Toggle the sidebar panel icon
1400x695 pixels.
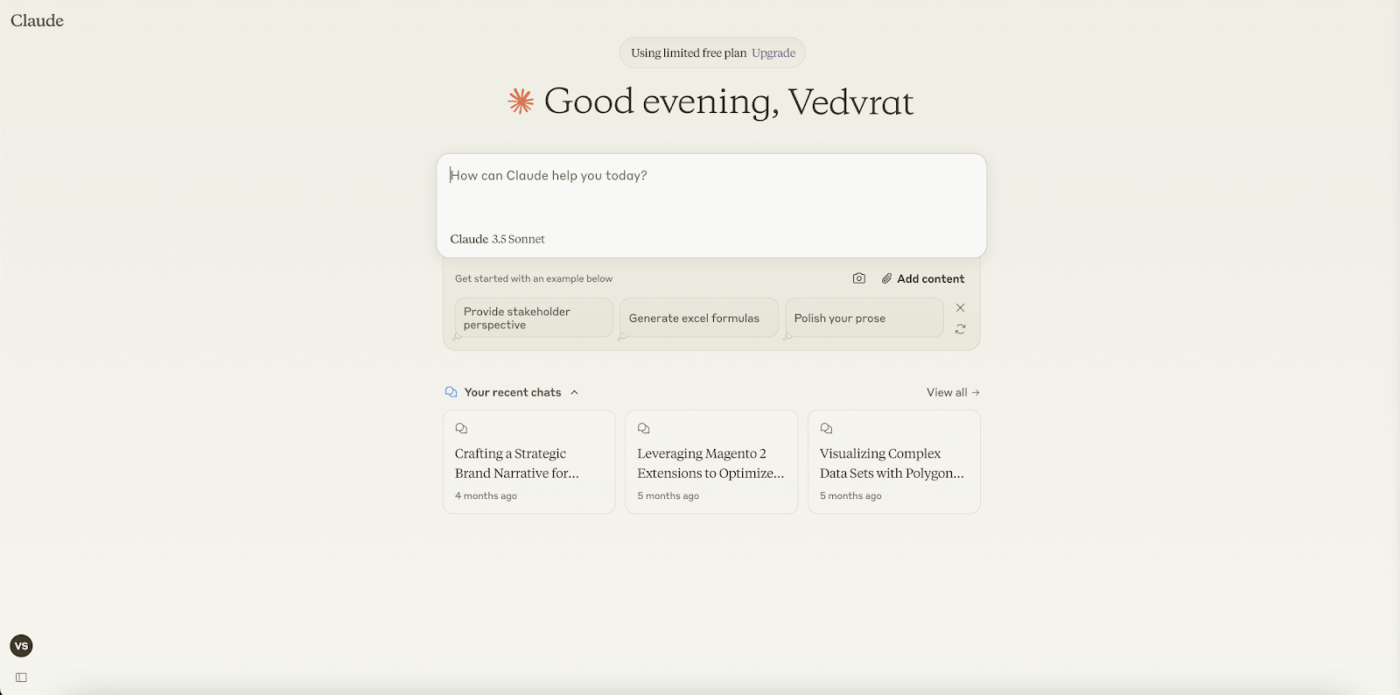[21, 677]
